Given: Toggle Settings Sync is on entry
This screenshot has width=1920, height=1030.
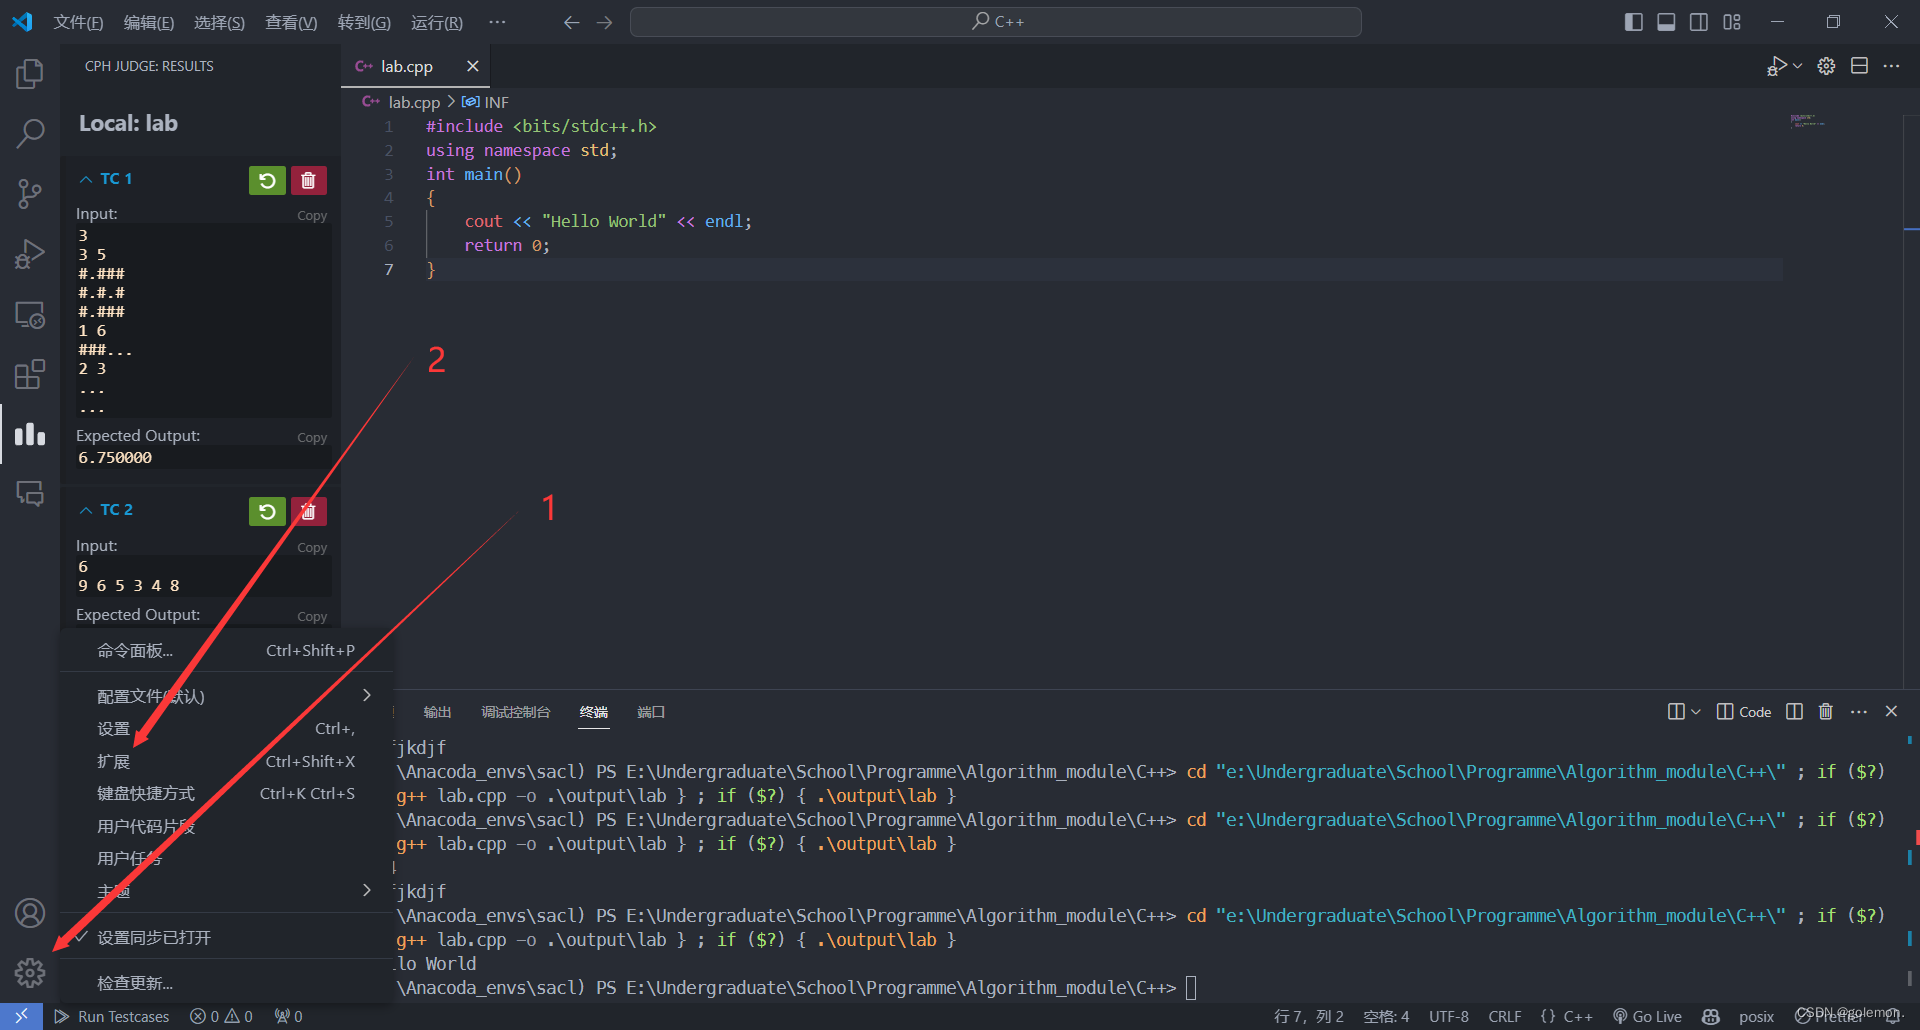Looking at the screenshot, I should [226, 938].
